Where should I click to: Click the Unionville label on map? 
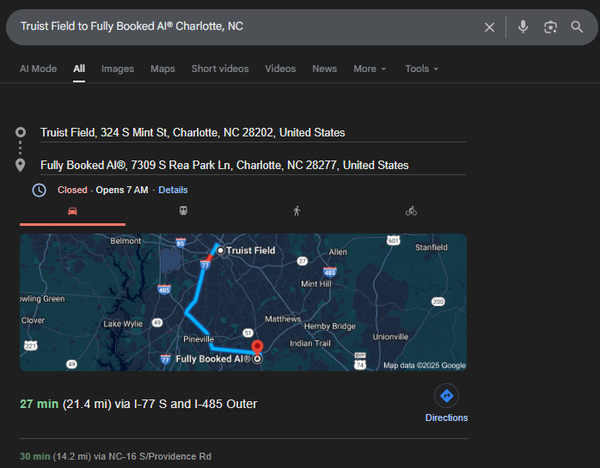[390, 337]
